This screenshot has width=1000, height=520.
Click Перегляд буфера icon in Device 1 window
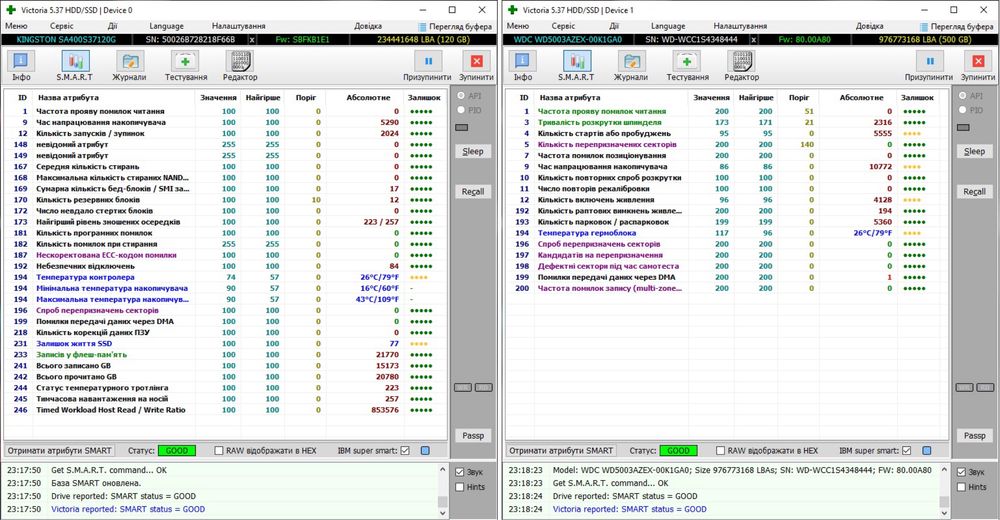coord(923,27)
